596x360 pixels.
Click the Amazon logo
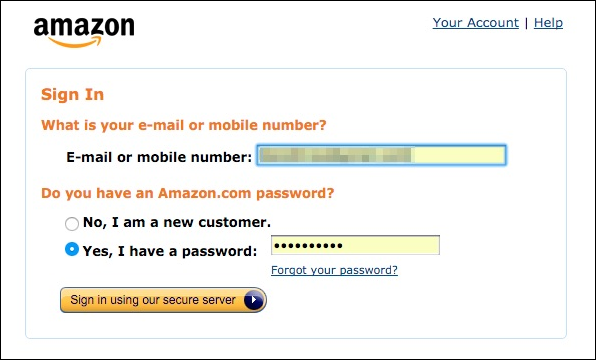pyautogui.click(x=84, y=33)
